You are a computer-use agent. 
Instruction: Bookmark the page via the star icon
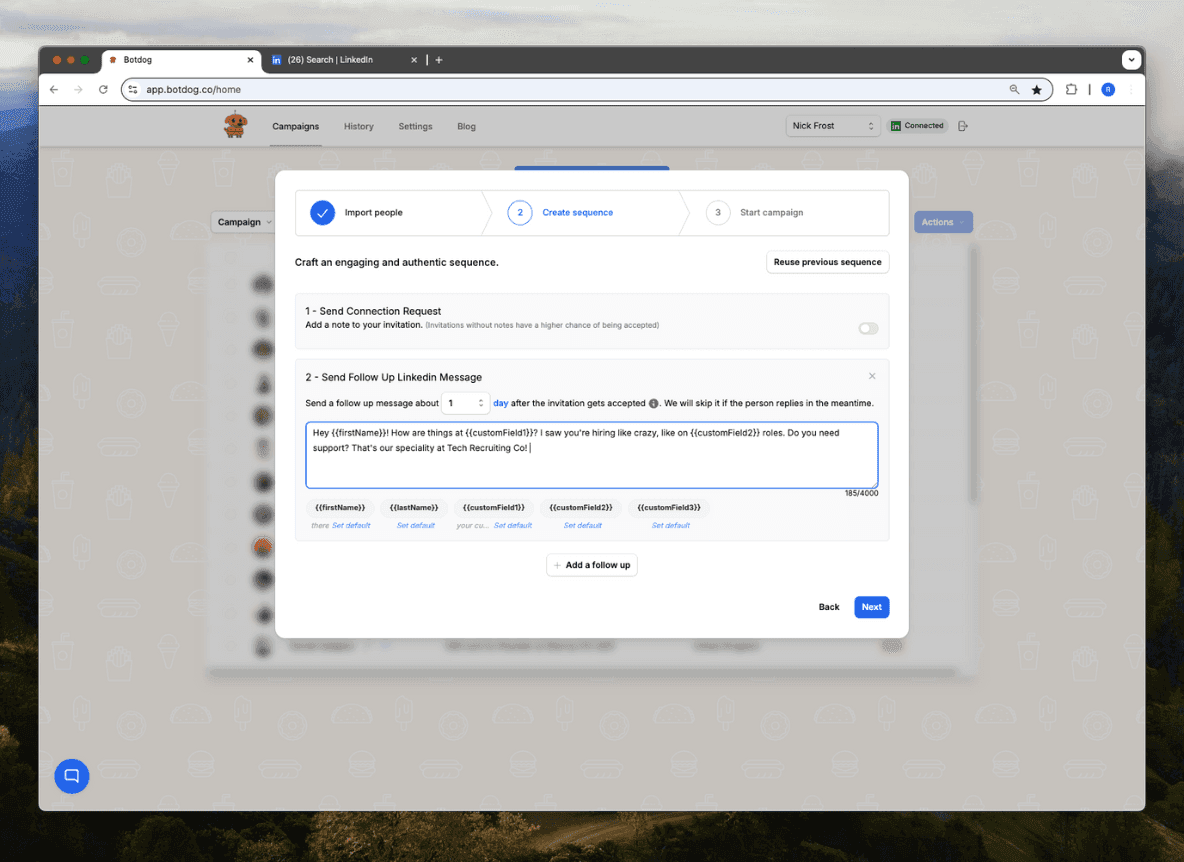[x=1037, y=89]
